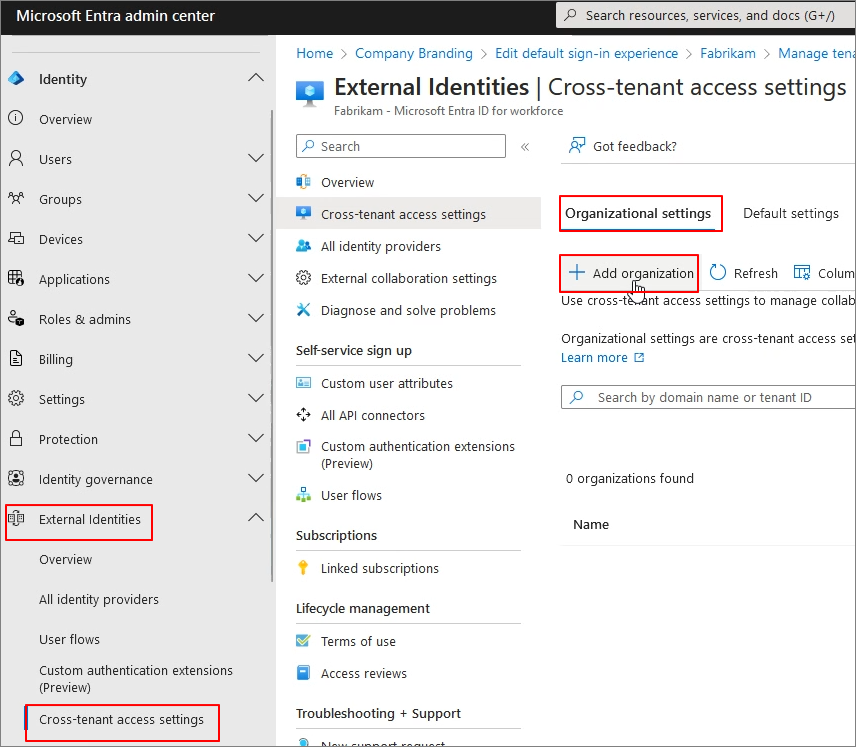Collapse the Identity section chevron

tap(255, 78)
